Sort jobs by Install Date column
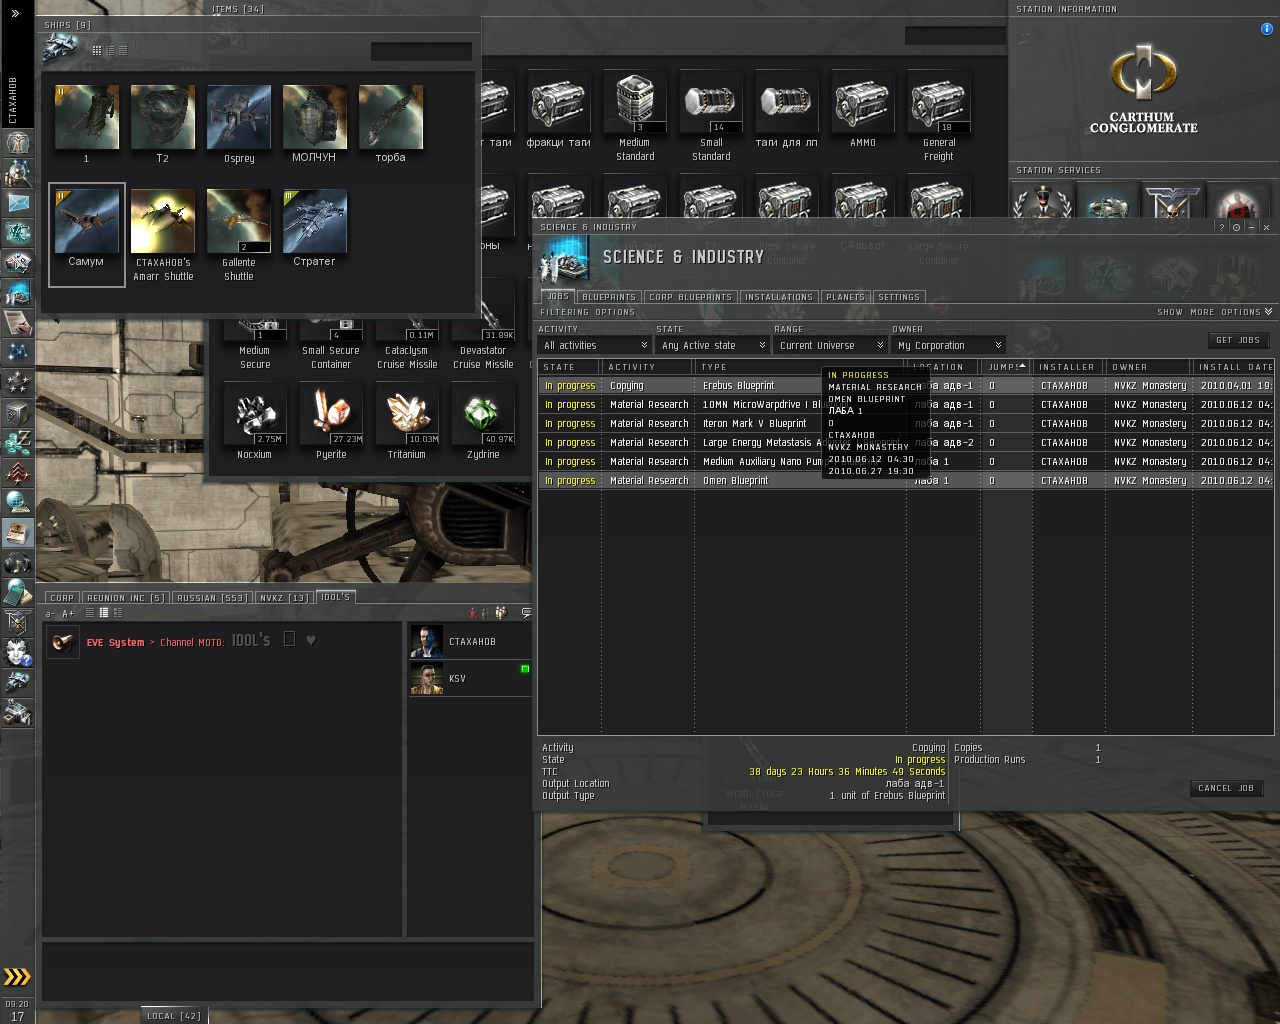The width and height of the screenshot is (1280, 1024). coord(1234,367)
